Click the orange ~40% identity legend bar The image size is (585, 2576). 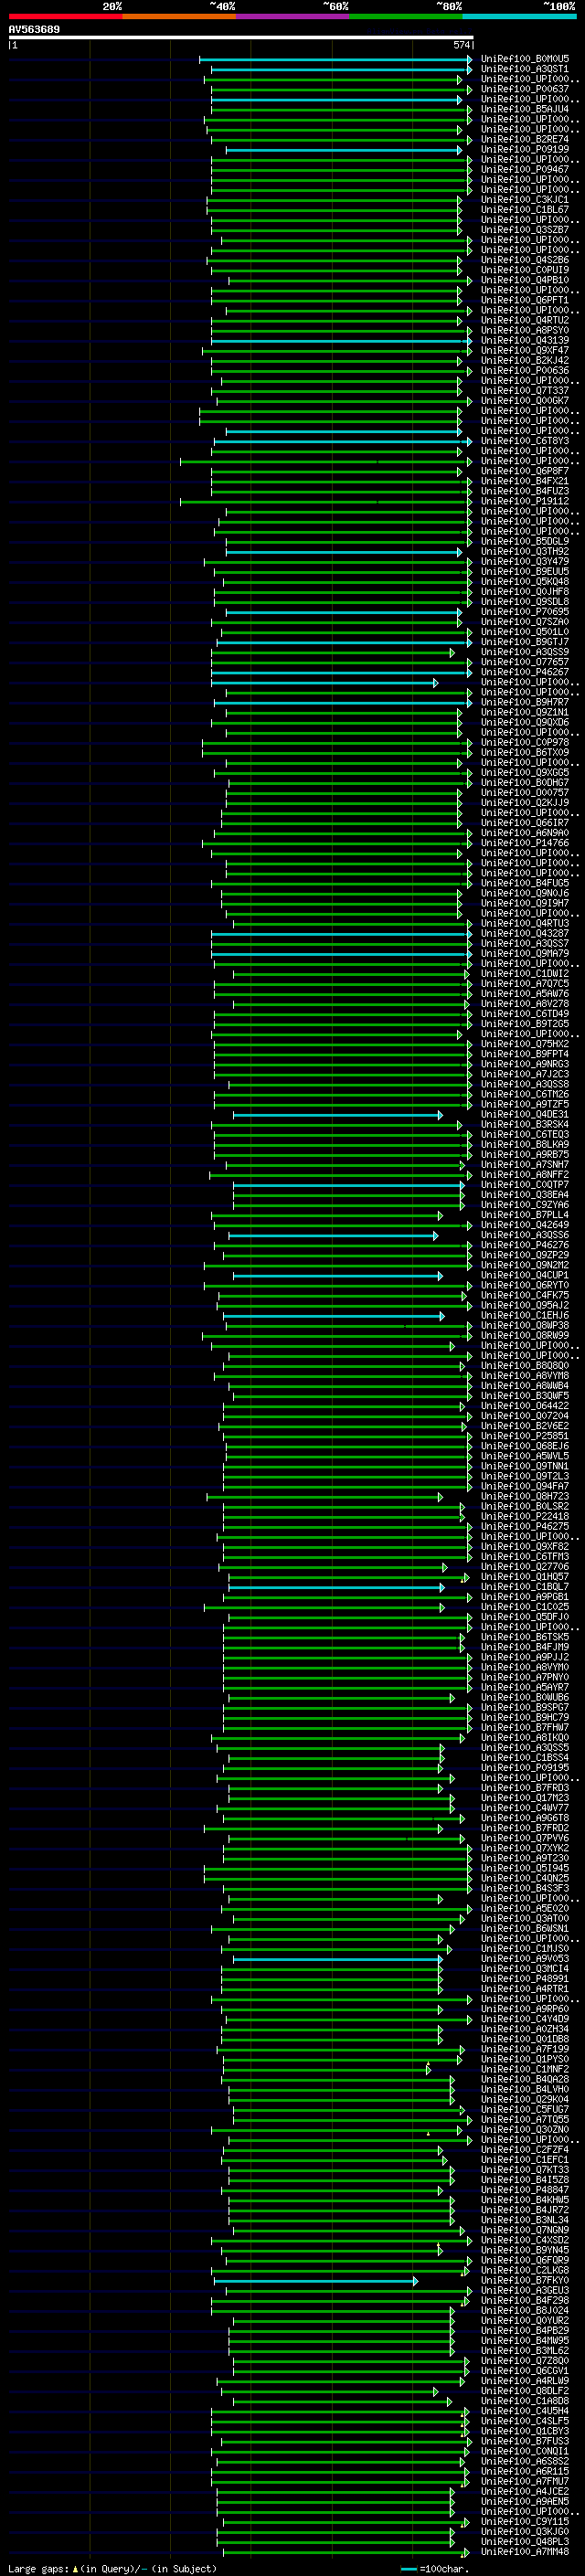[x=179, y=16]
